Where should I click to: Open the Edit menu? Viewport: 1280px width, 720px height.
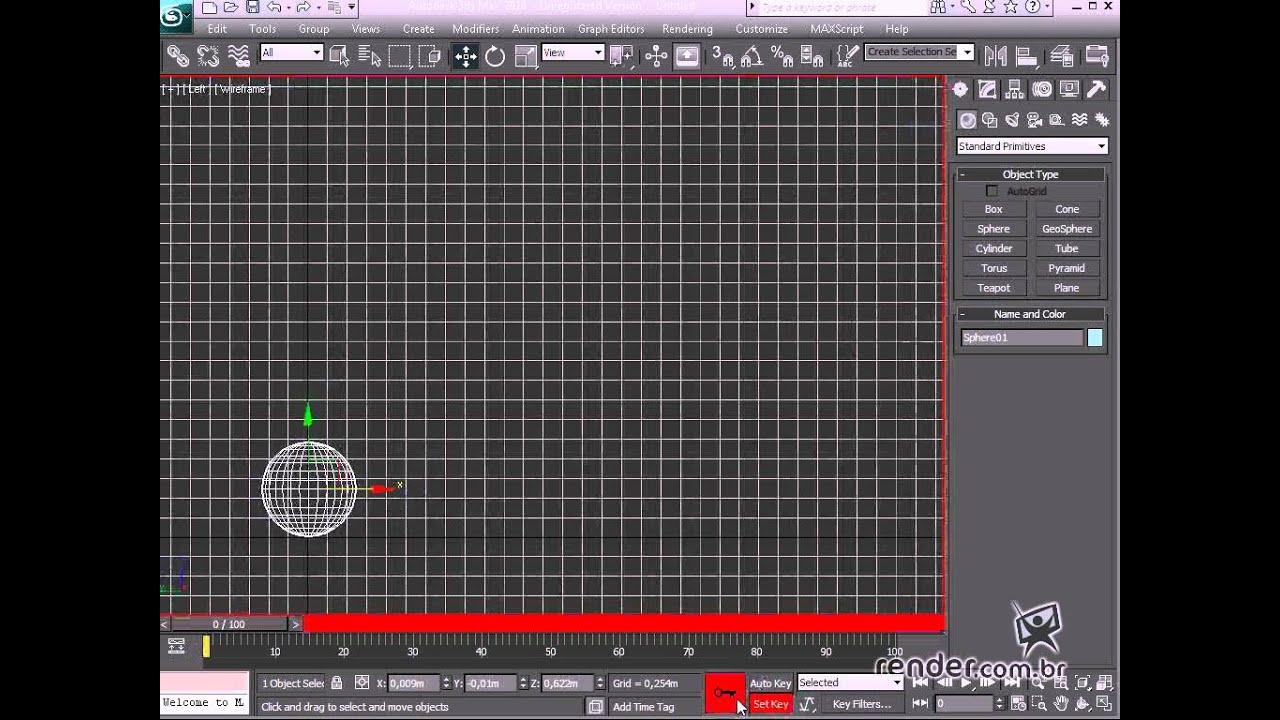(x=217, y=29)
